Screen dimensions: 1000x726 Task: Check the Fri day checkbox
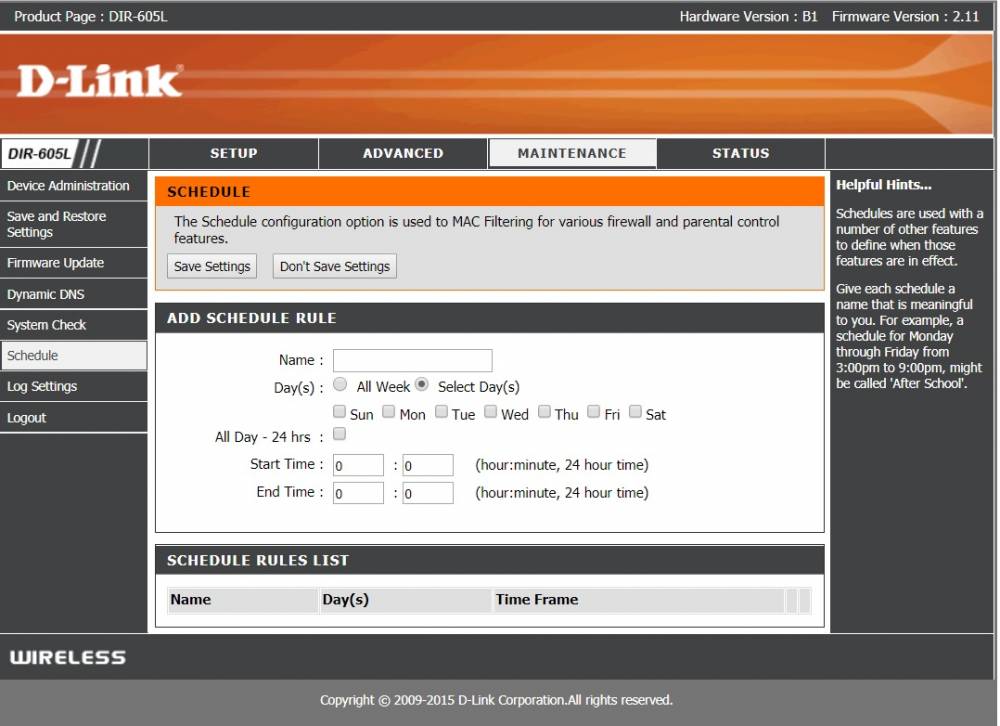point(594,411)
